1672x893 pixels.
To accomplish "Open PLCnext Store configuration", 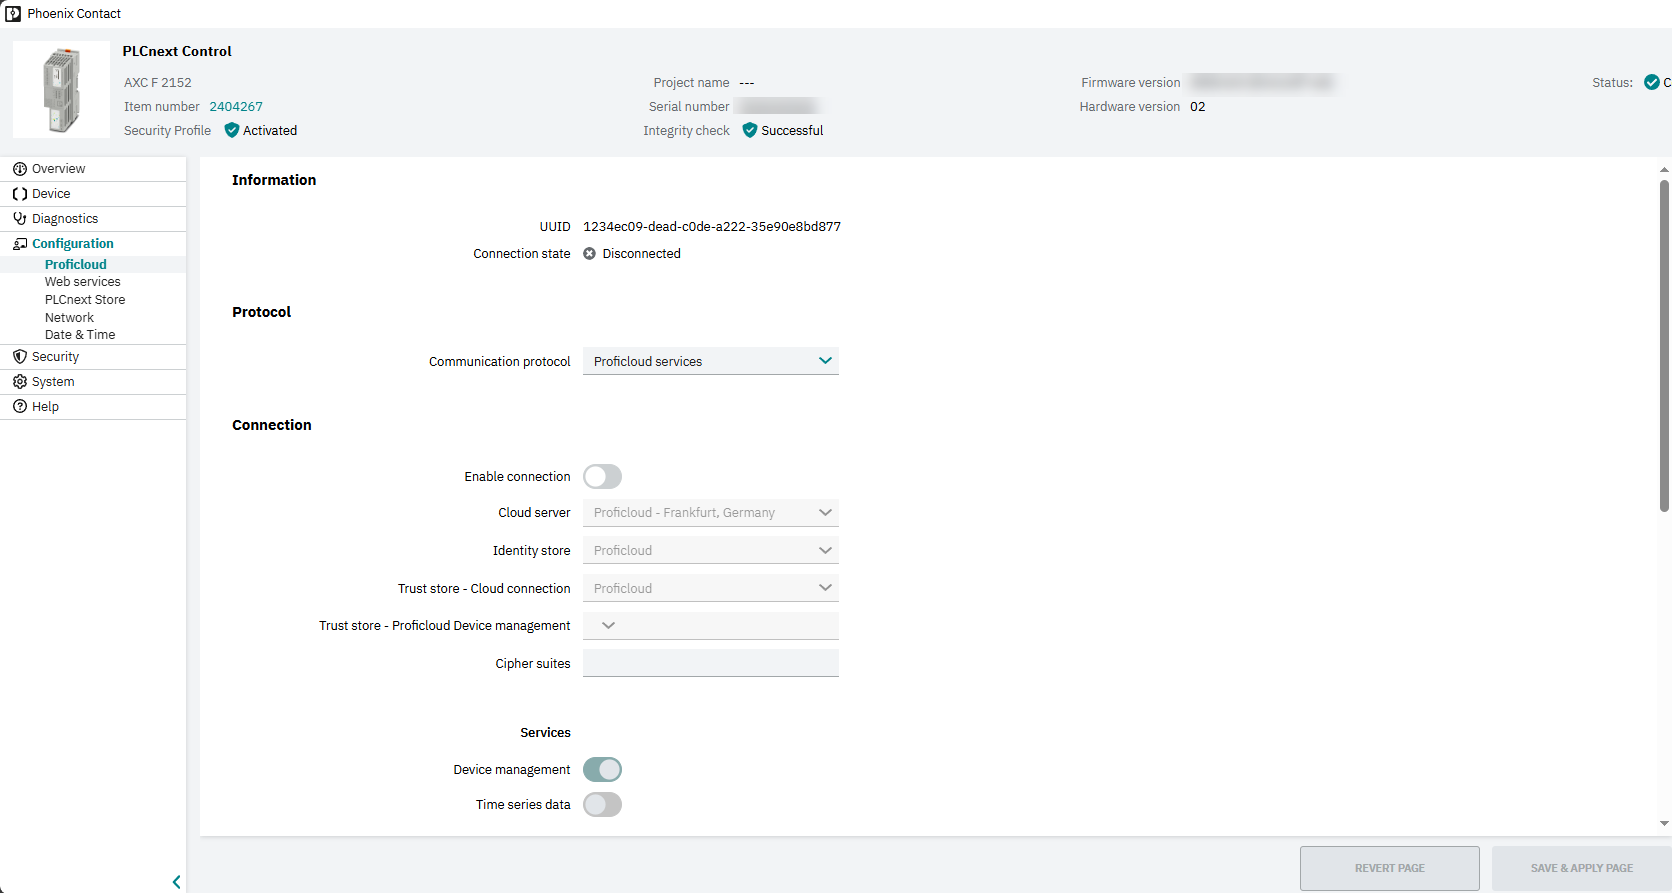I will (x=85, y=300).
